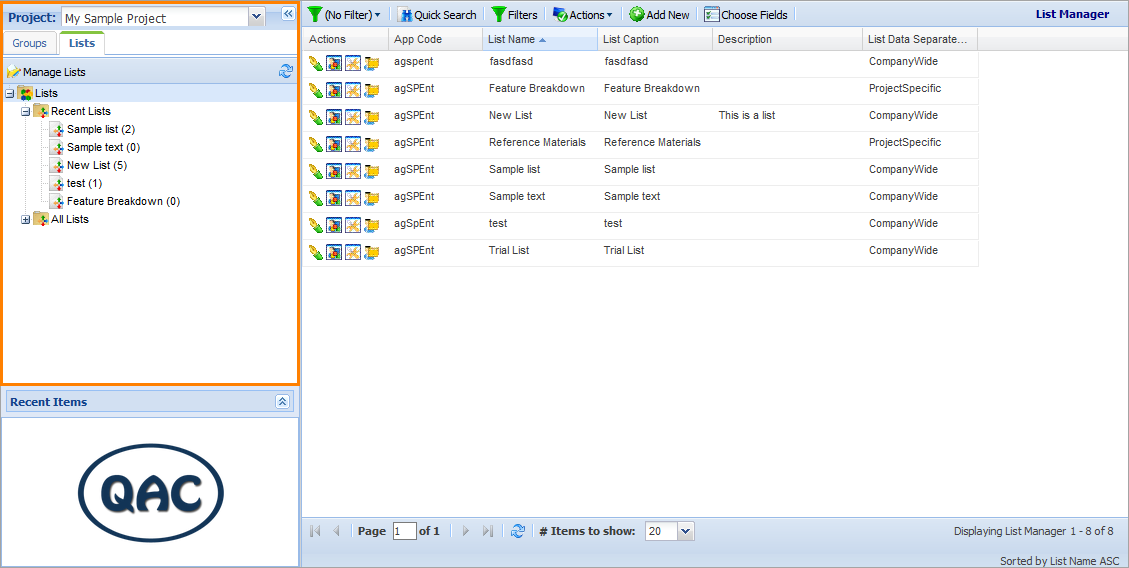The height and width of the screenshot is (568, 1129).
Task: Open Choose Fields
Action: 746,14
